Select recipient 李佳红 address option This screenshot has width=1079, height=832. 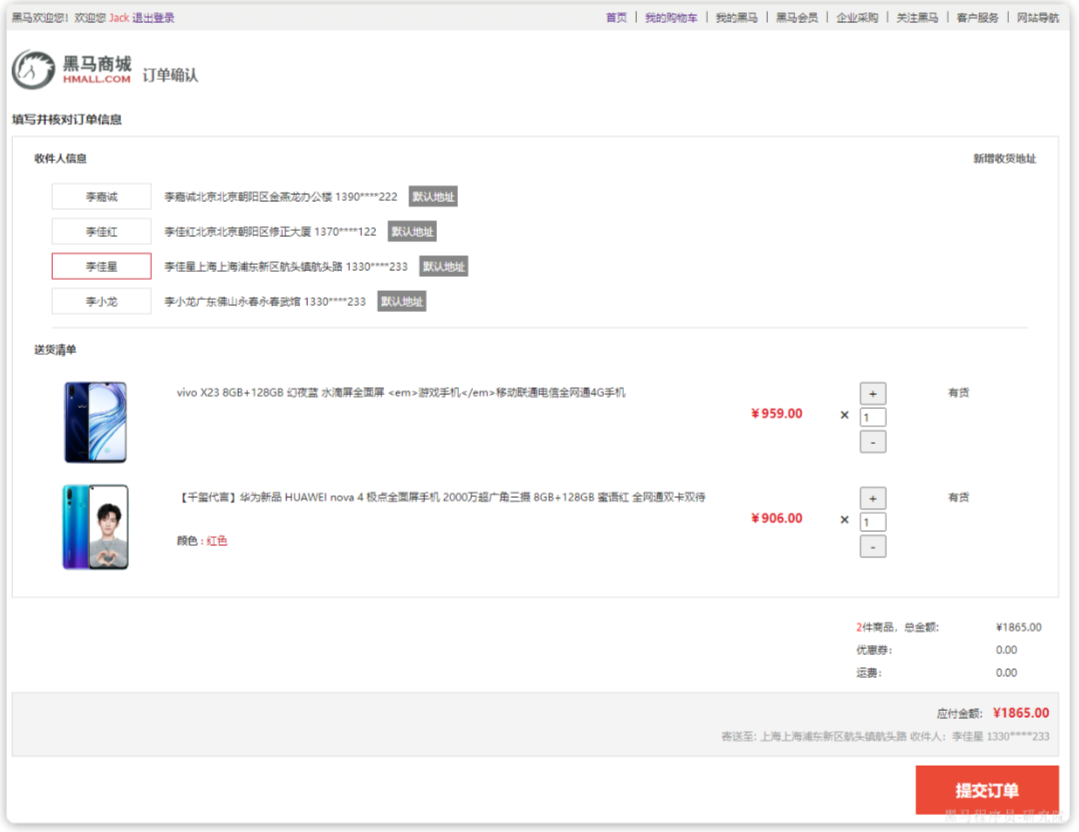101,231
